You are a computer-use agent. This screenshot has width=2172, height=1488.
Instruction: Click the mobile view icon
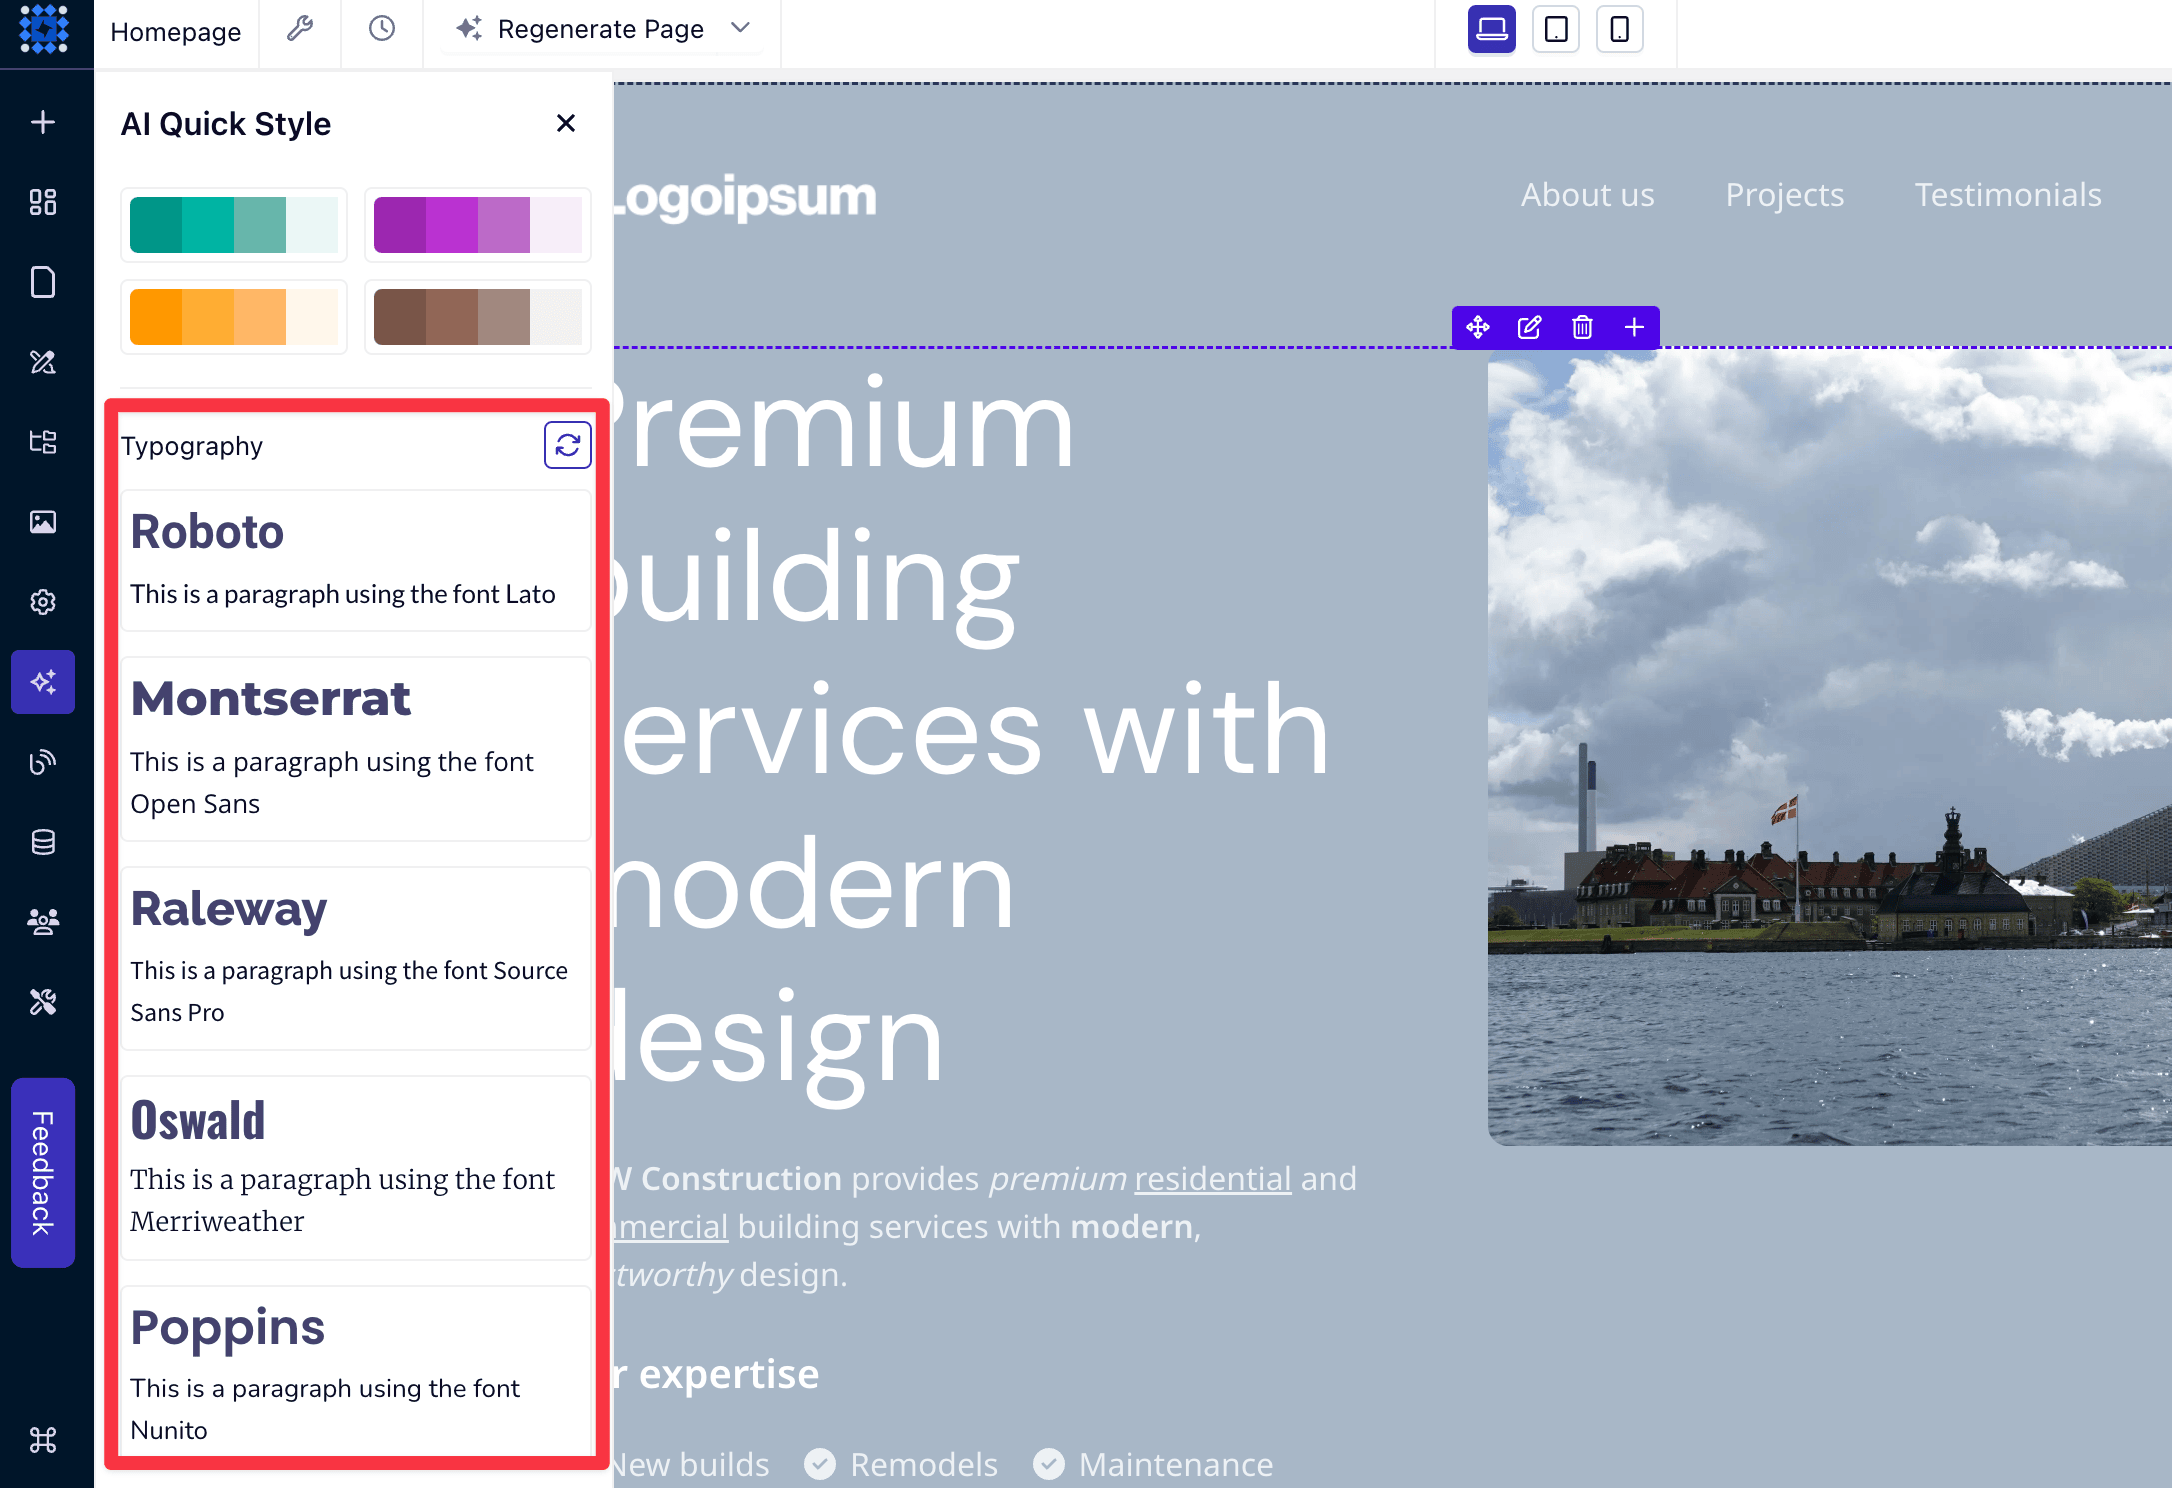tap(1619, 31)
